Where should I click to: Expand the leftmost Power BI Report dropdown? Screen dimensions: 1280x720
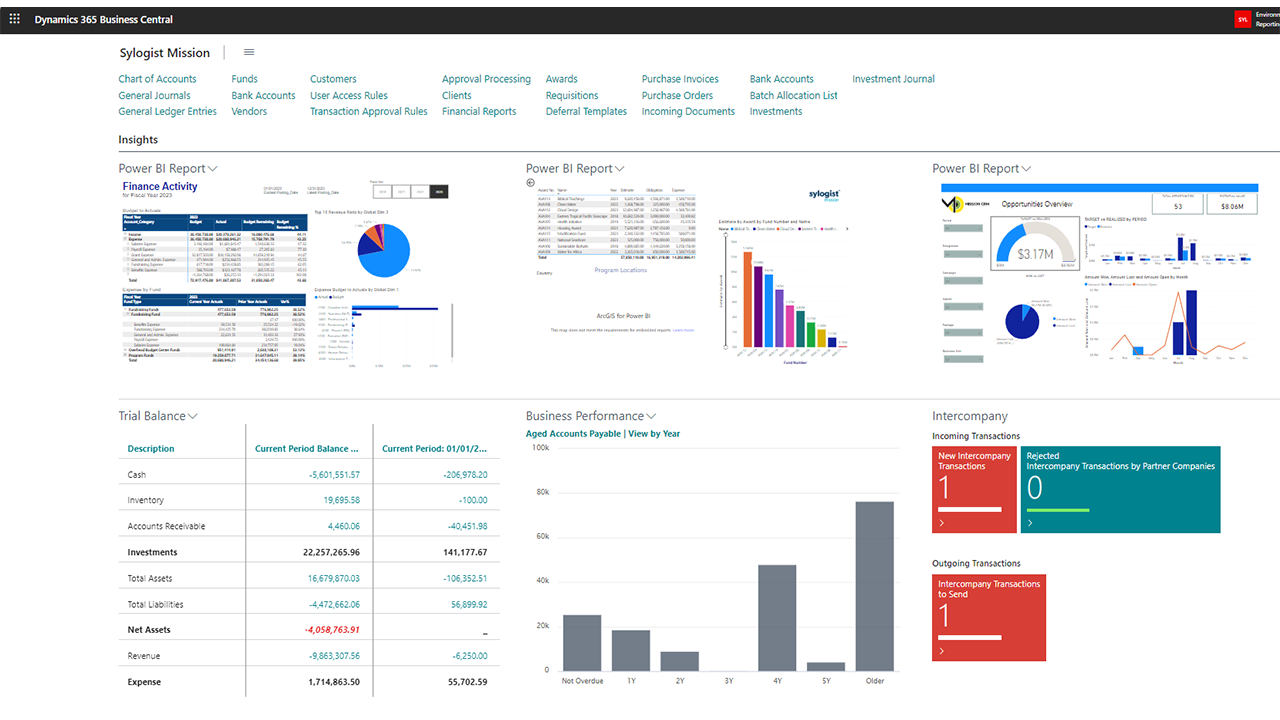tap(213, 168)
